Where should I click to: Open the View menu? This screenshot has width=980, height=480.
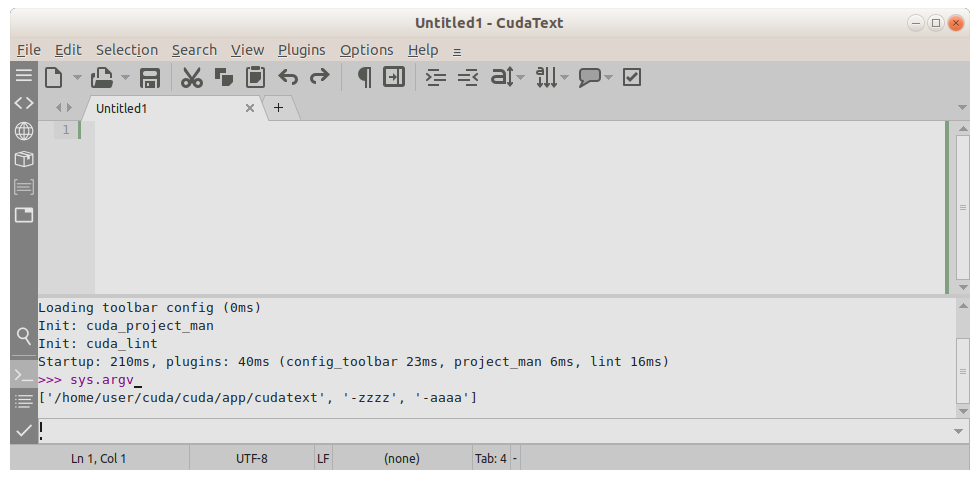pyautogui.click(x=248, y=50)
